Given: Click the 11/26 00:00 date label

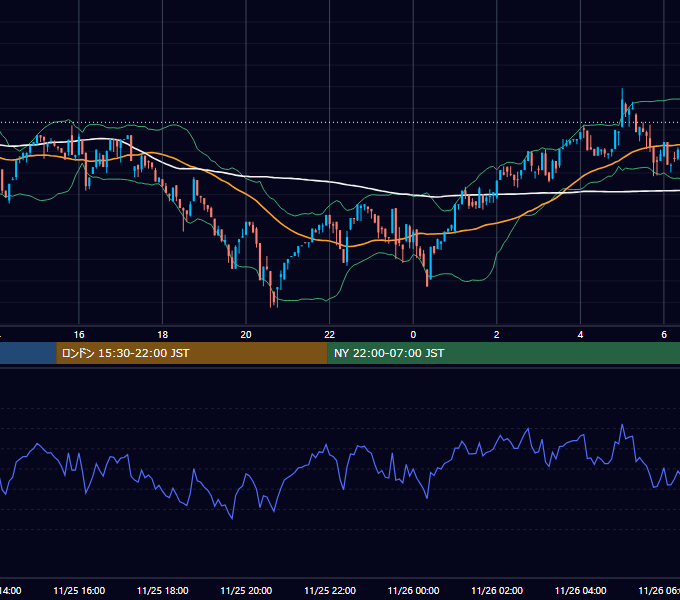Looking at the screenshot, I should click(413, 590).
